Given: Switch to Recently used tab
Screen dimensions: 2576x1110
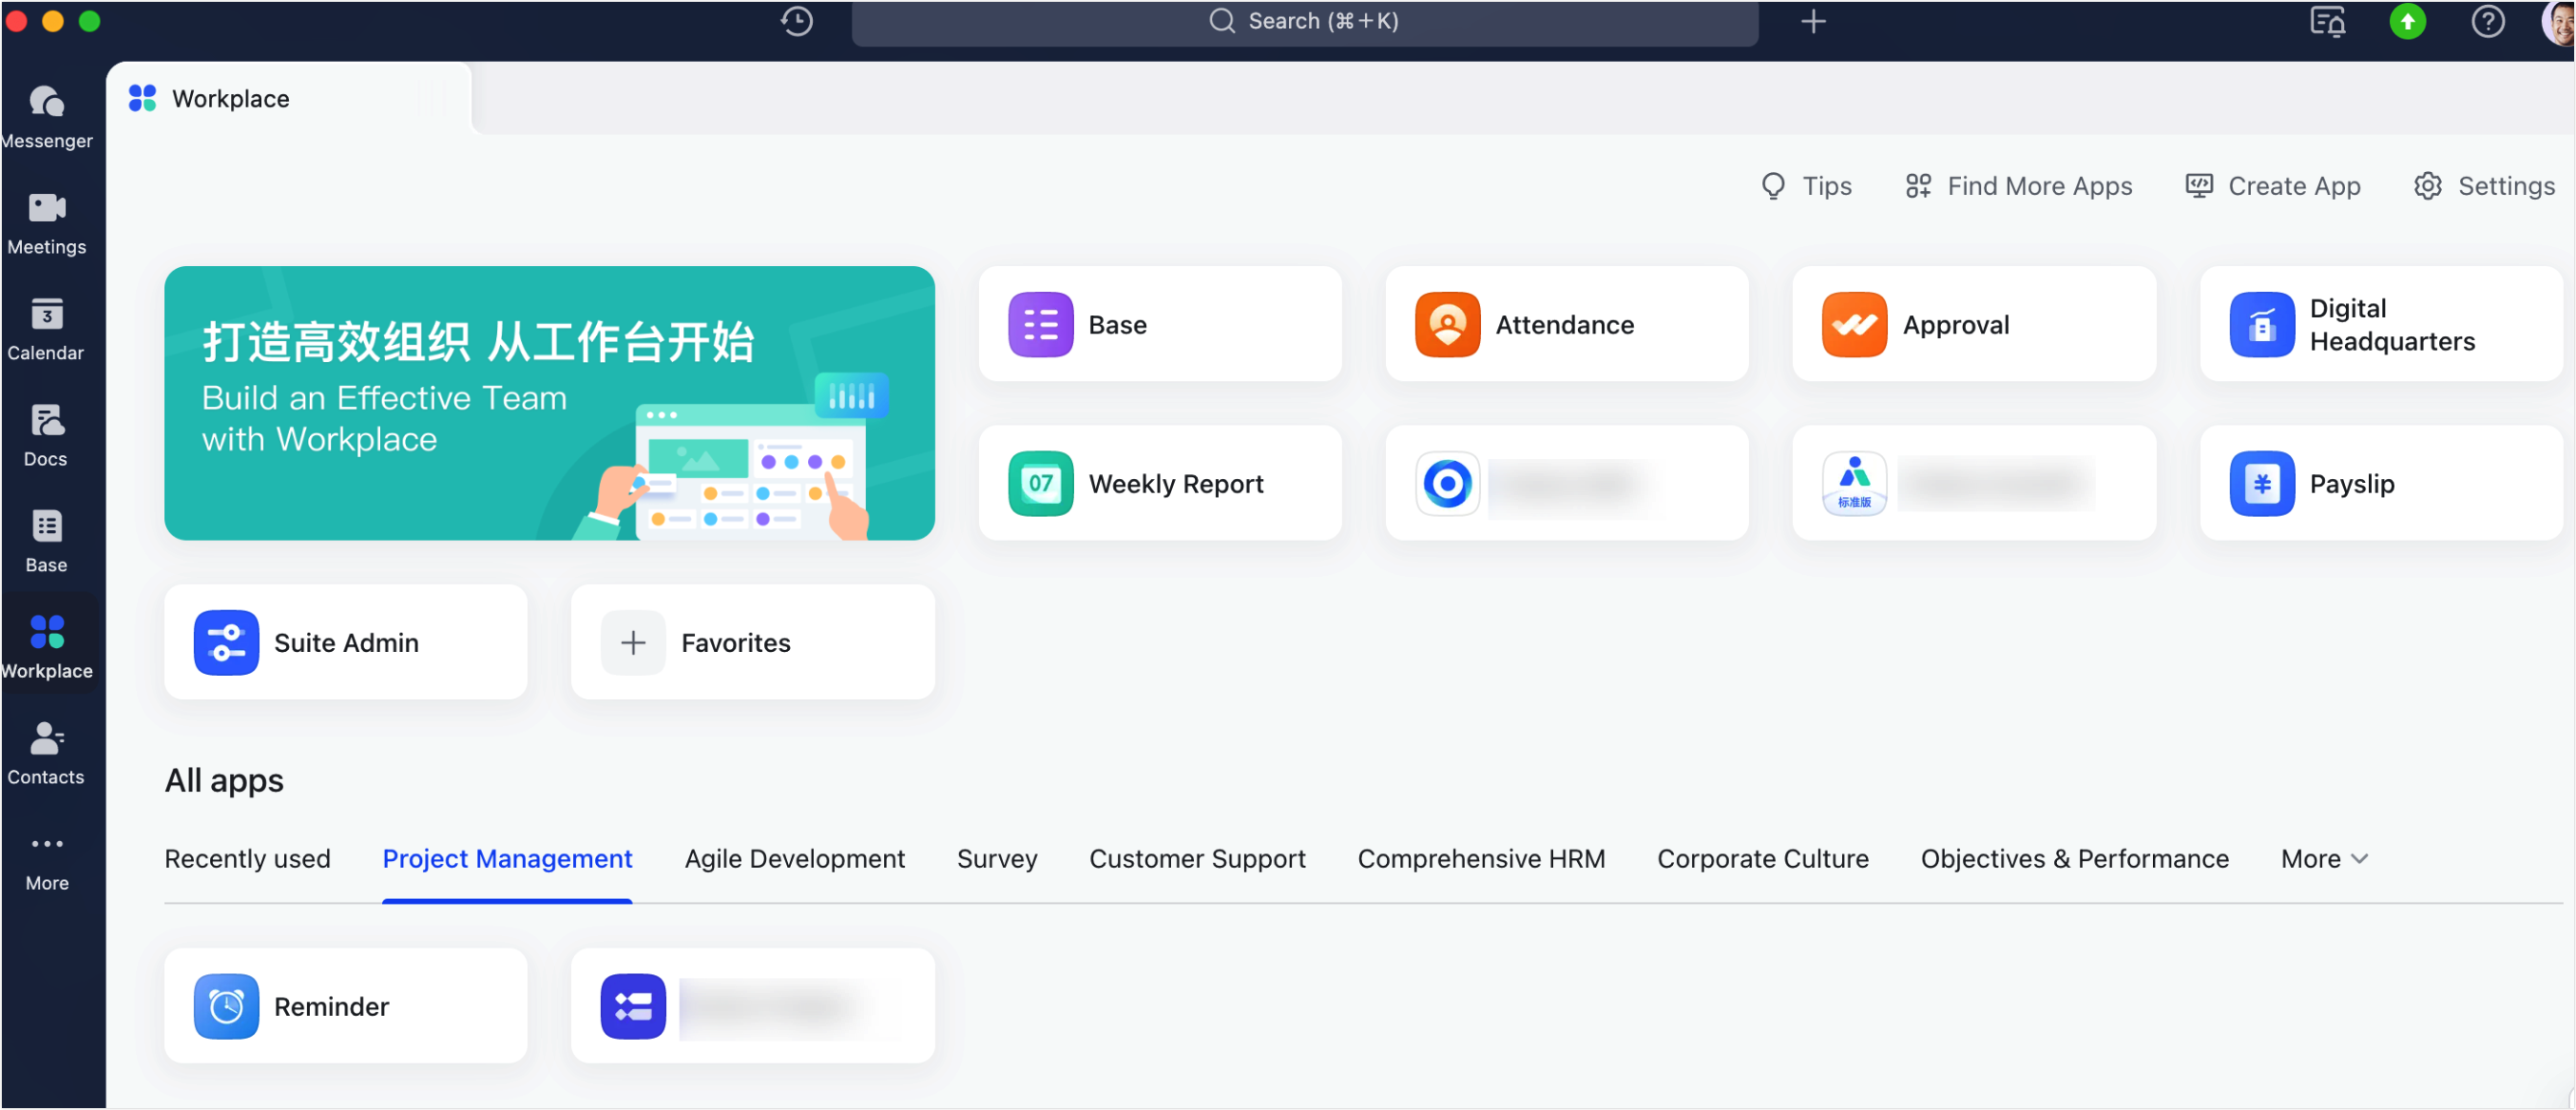Looking at the screenshot, I should [x=247, y=859].
